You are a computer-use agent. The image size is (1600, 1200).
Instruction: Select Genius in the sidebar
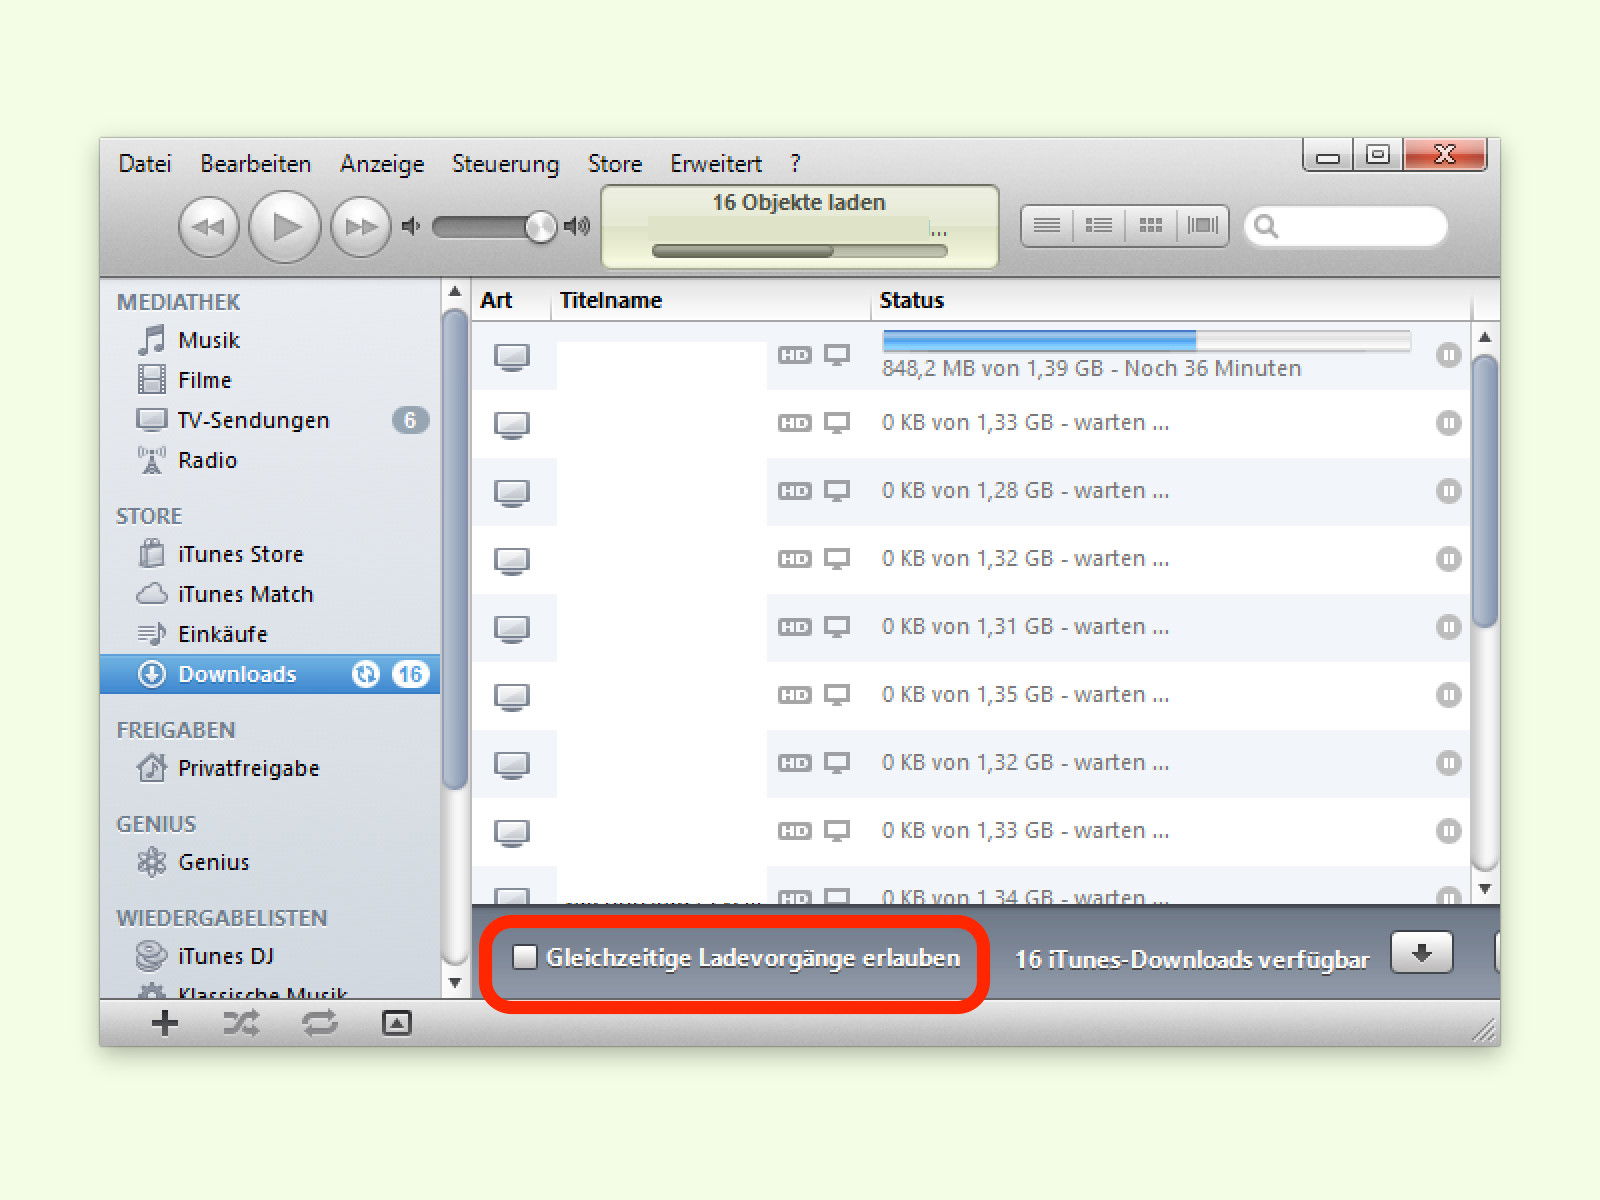[270, 862]
